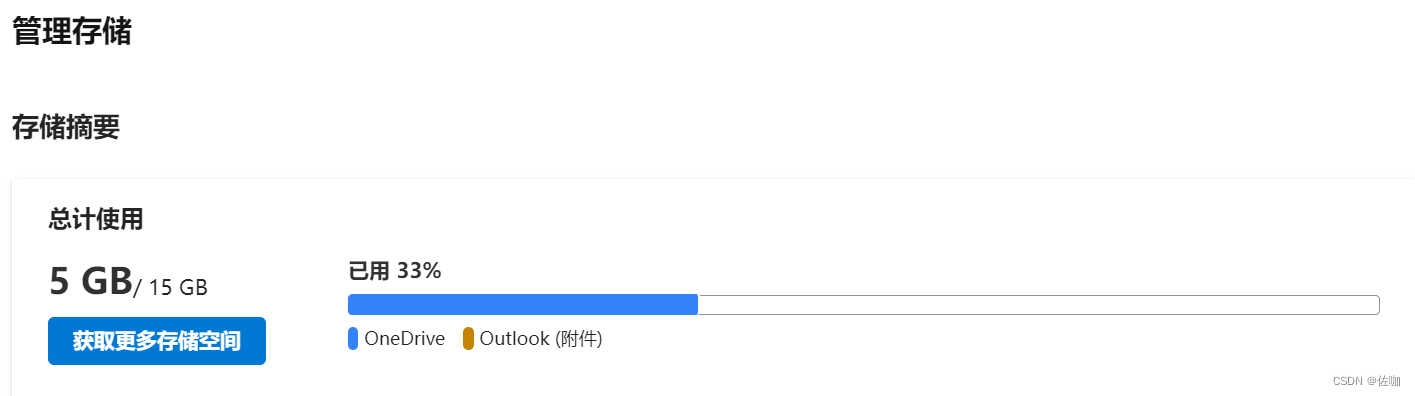Select the OneDrive legend label
The image size is (1415, 396).
pos(405,339)
